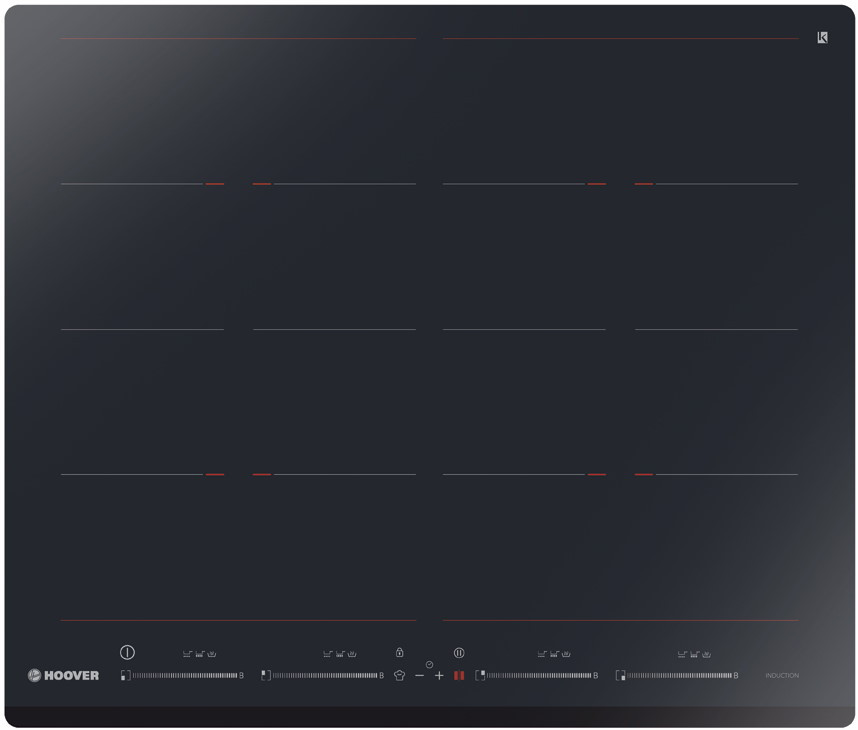Viewport: 858px width, 730px height.
Task: Tap the red indicator beside the plus button
Action: click(459, 676)
